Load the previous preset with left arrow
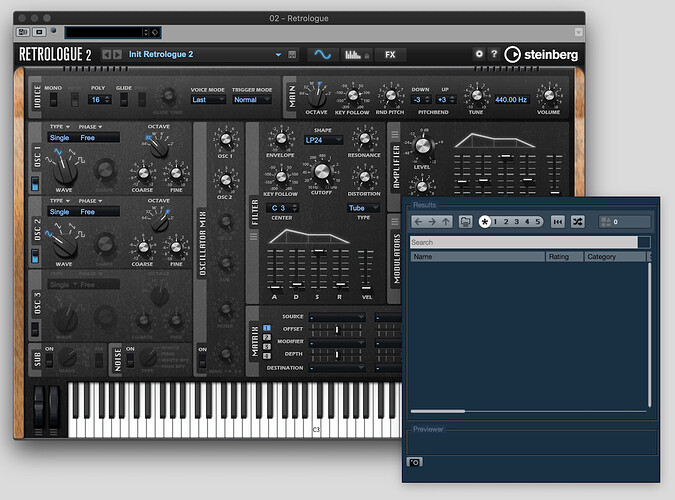Screen dimensions: 675x500 coord(106,55)
